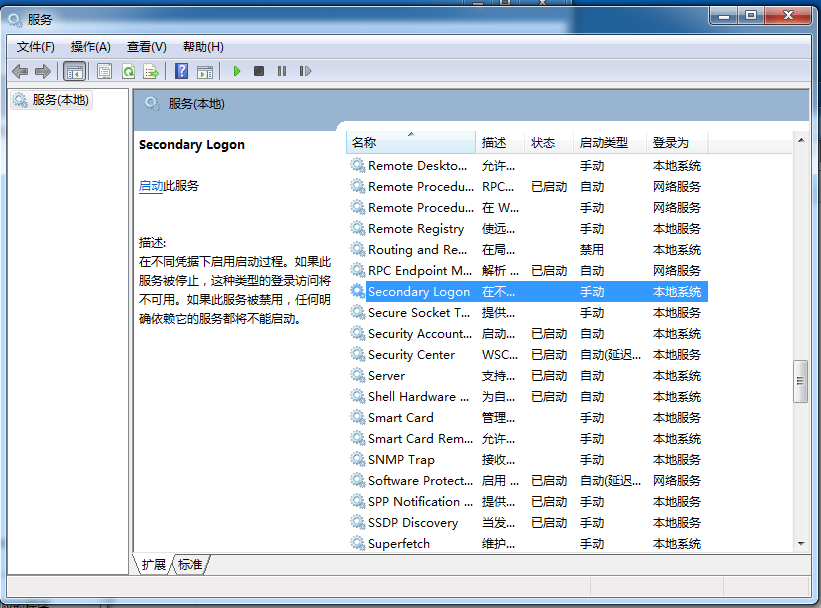Open the 查看(V) menu

(x=146, y=47)
